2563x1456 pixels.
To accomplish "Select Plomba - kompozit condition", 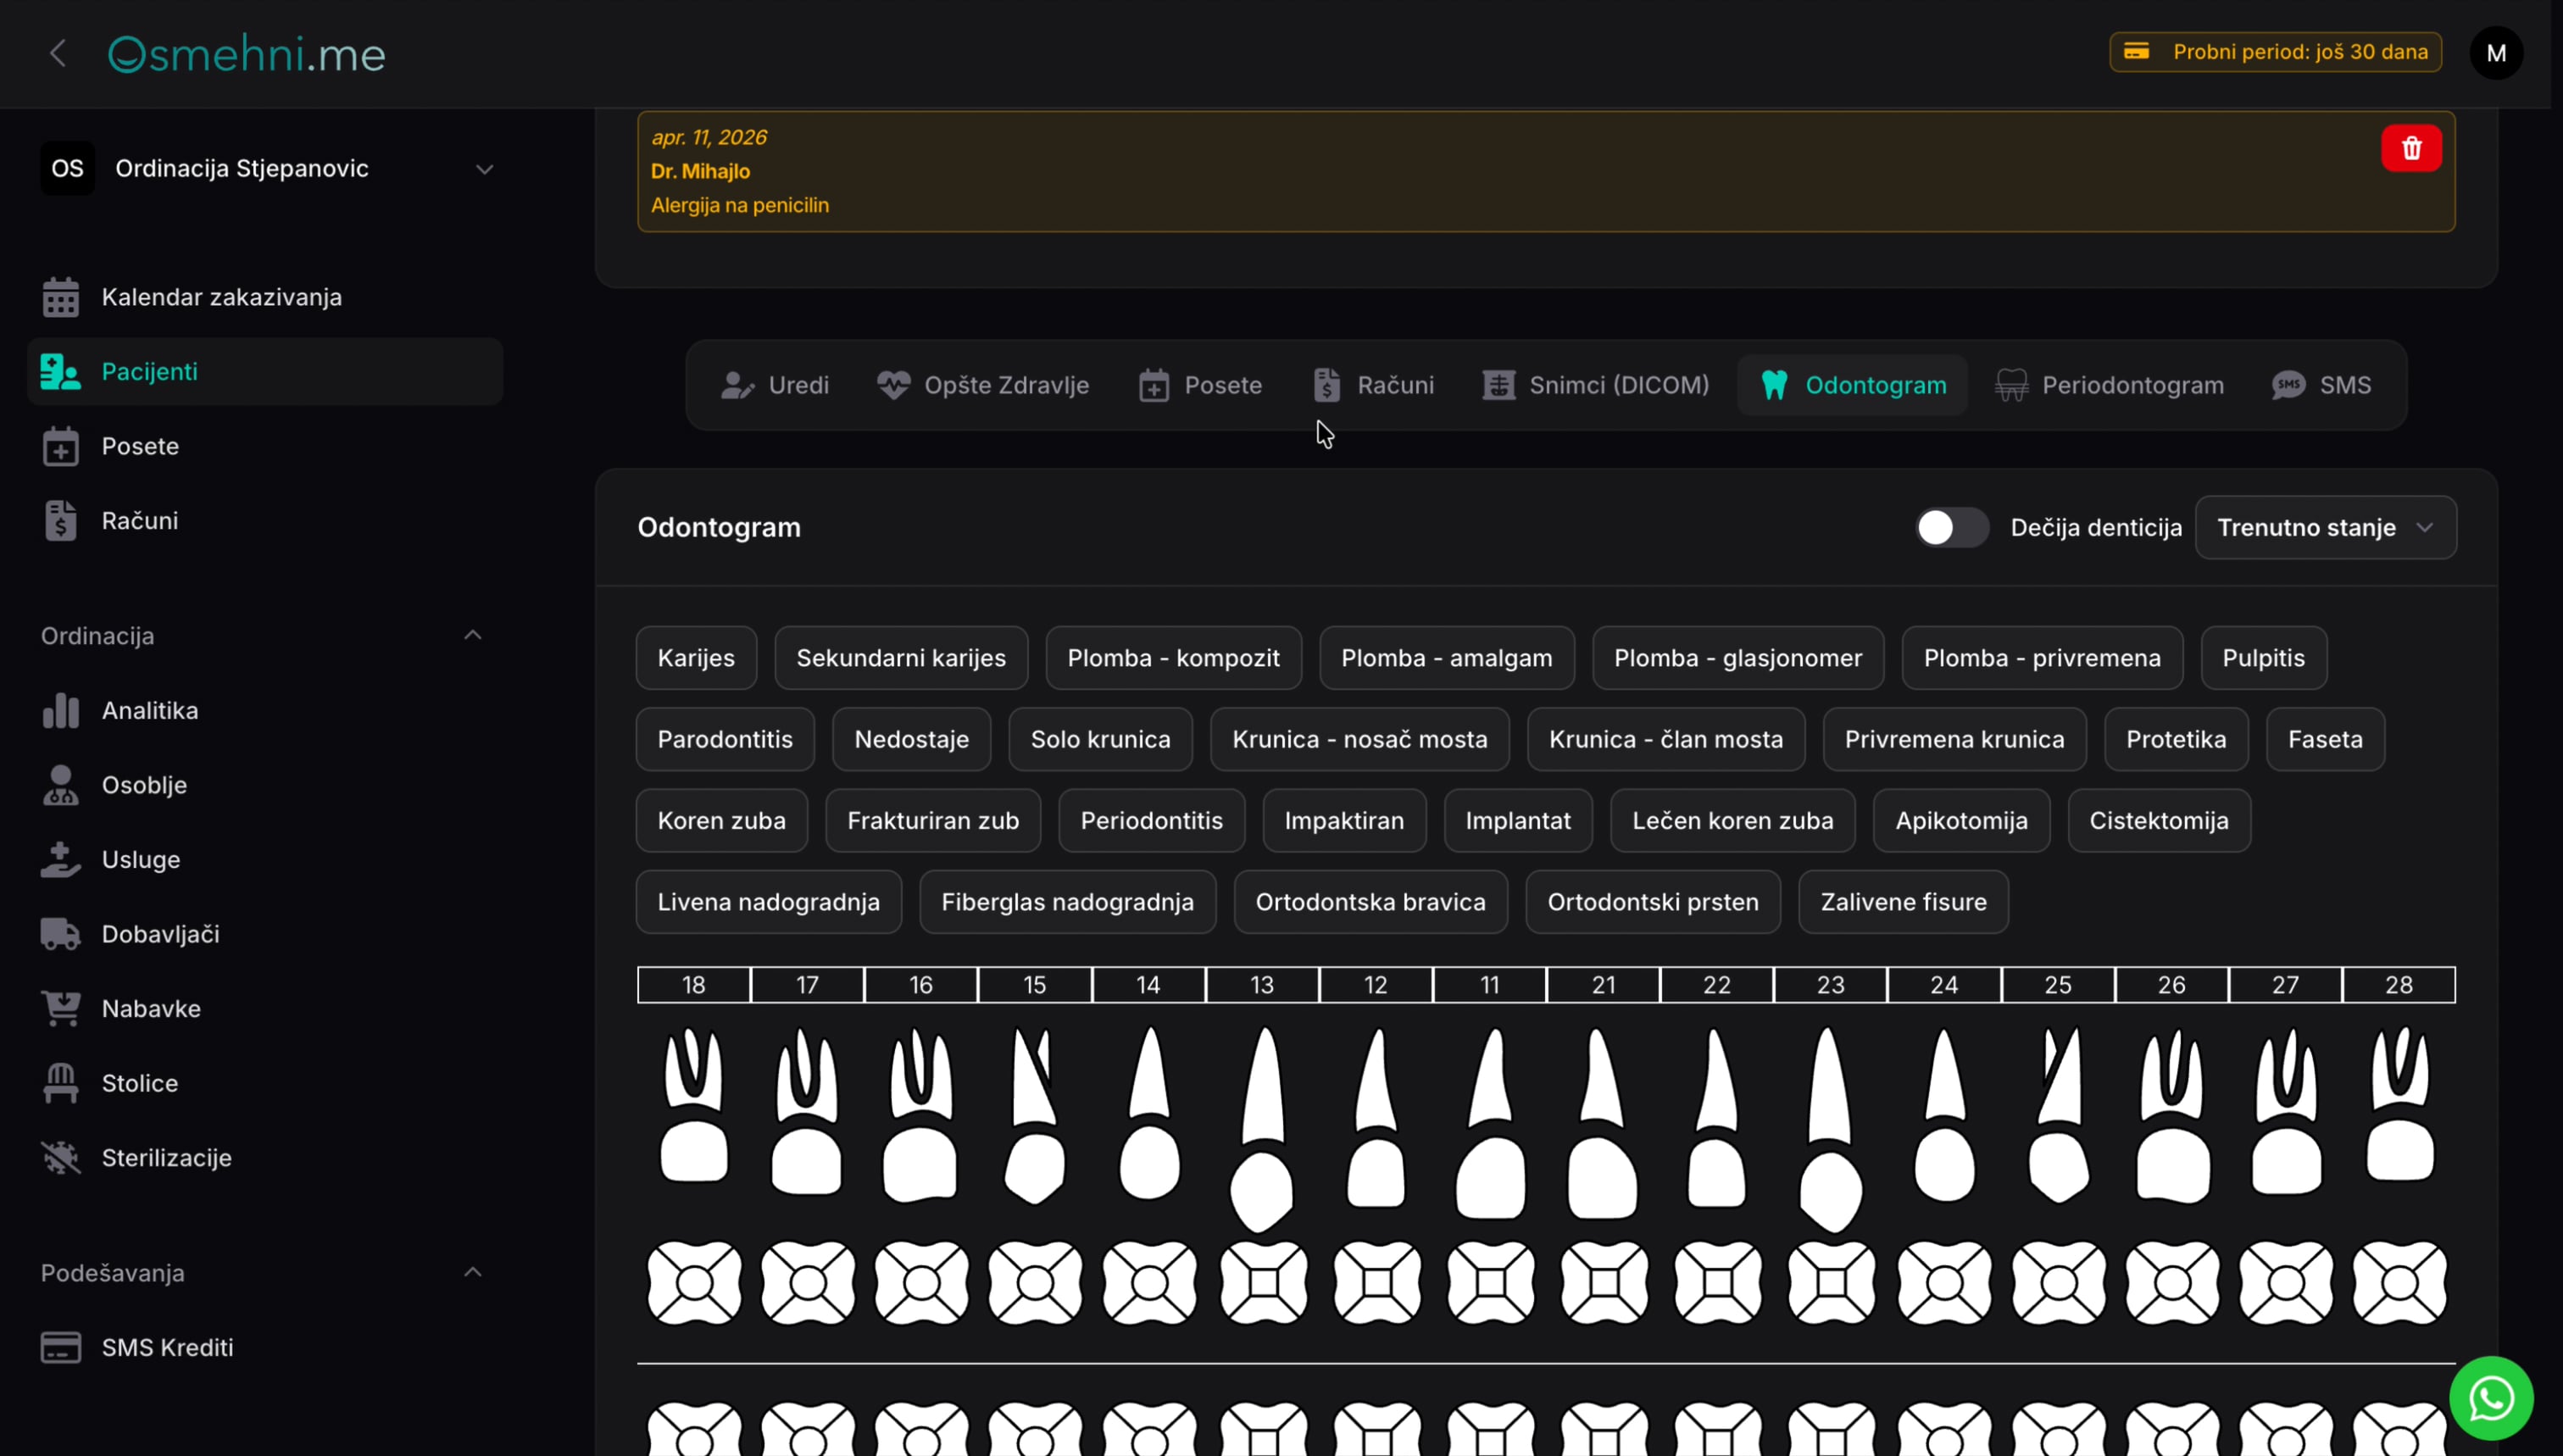I will coord(1173,658).
